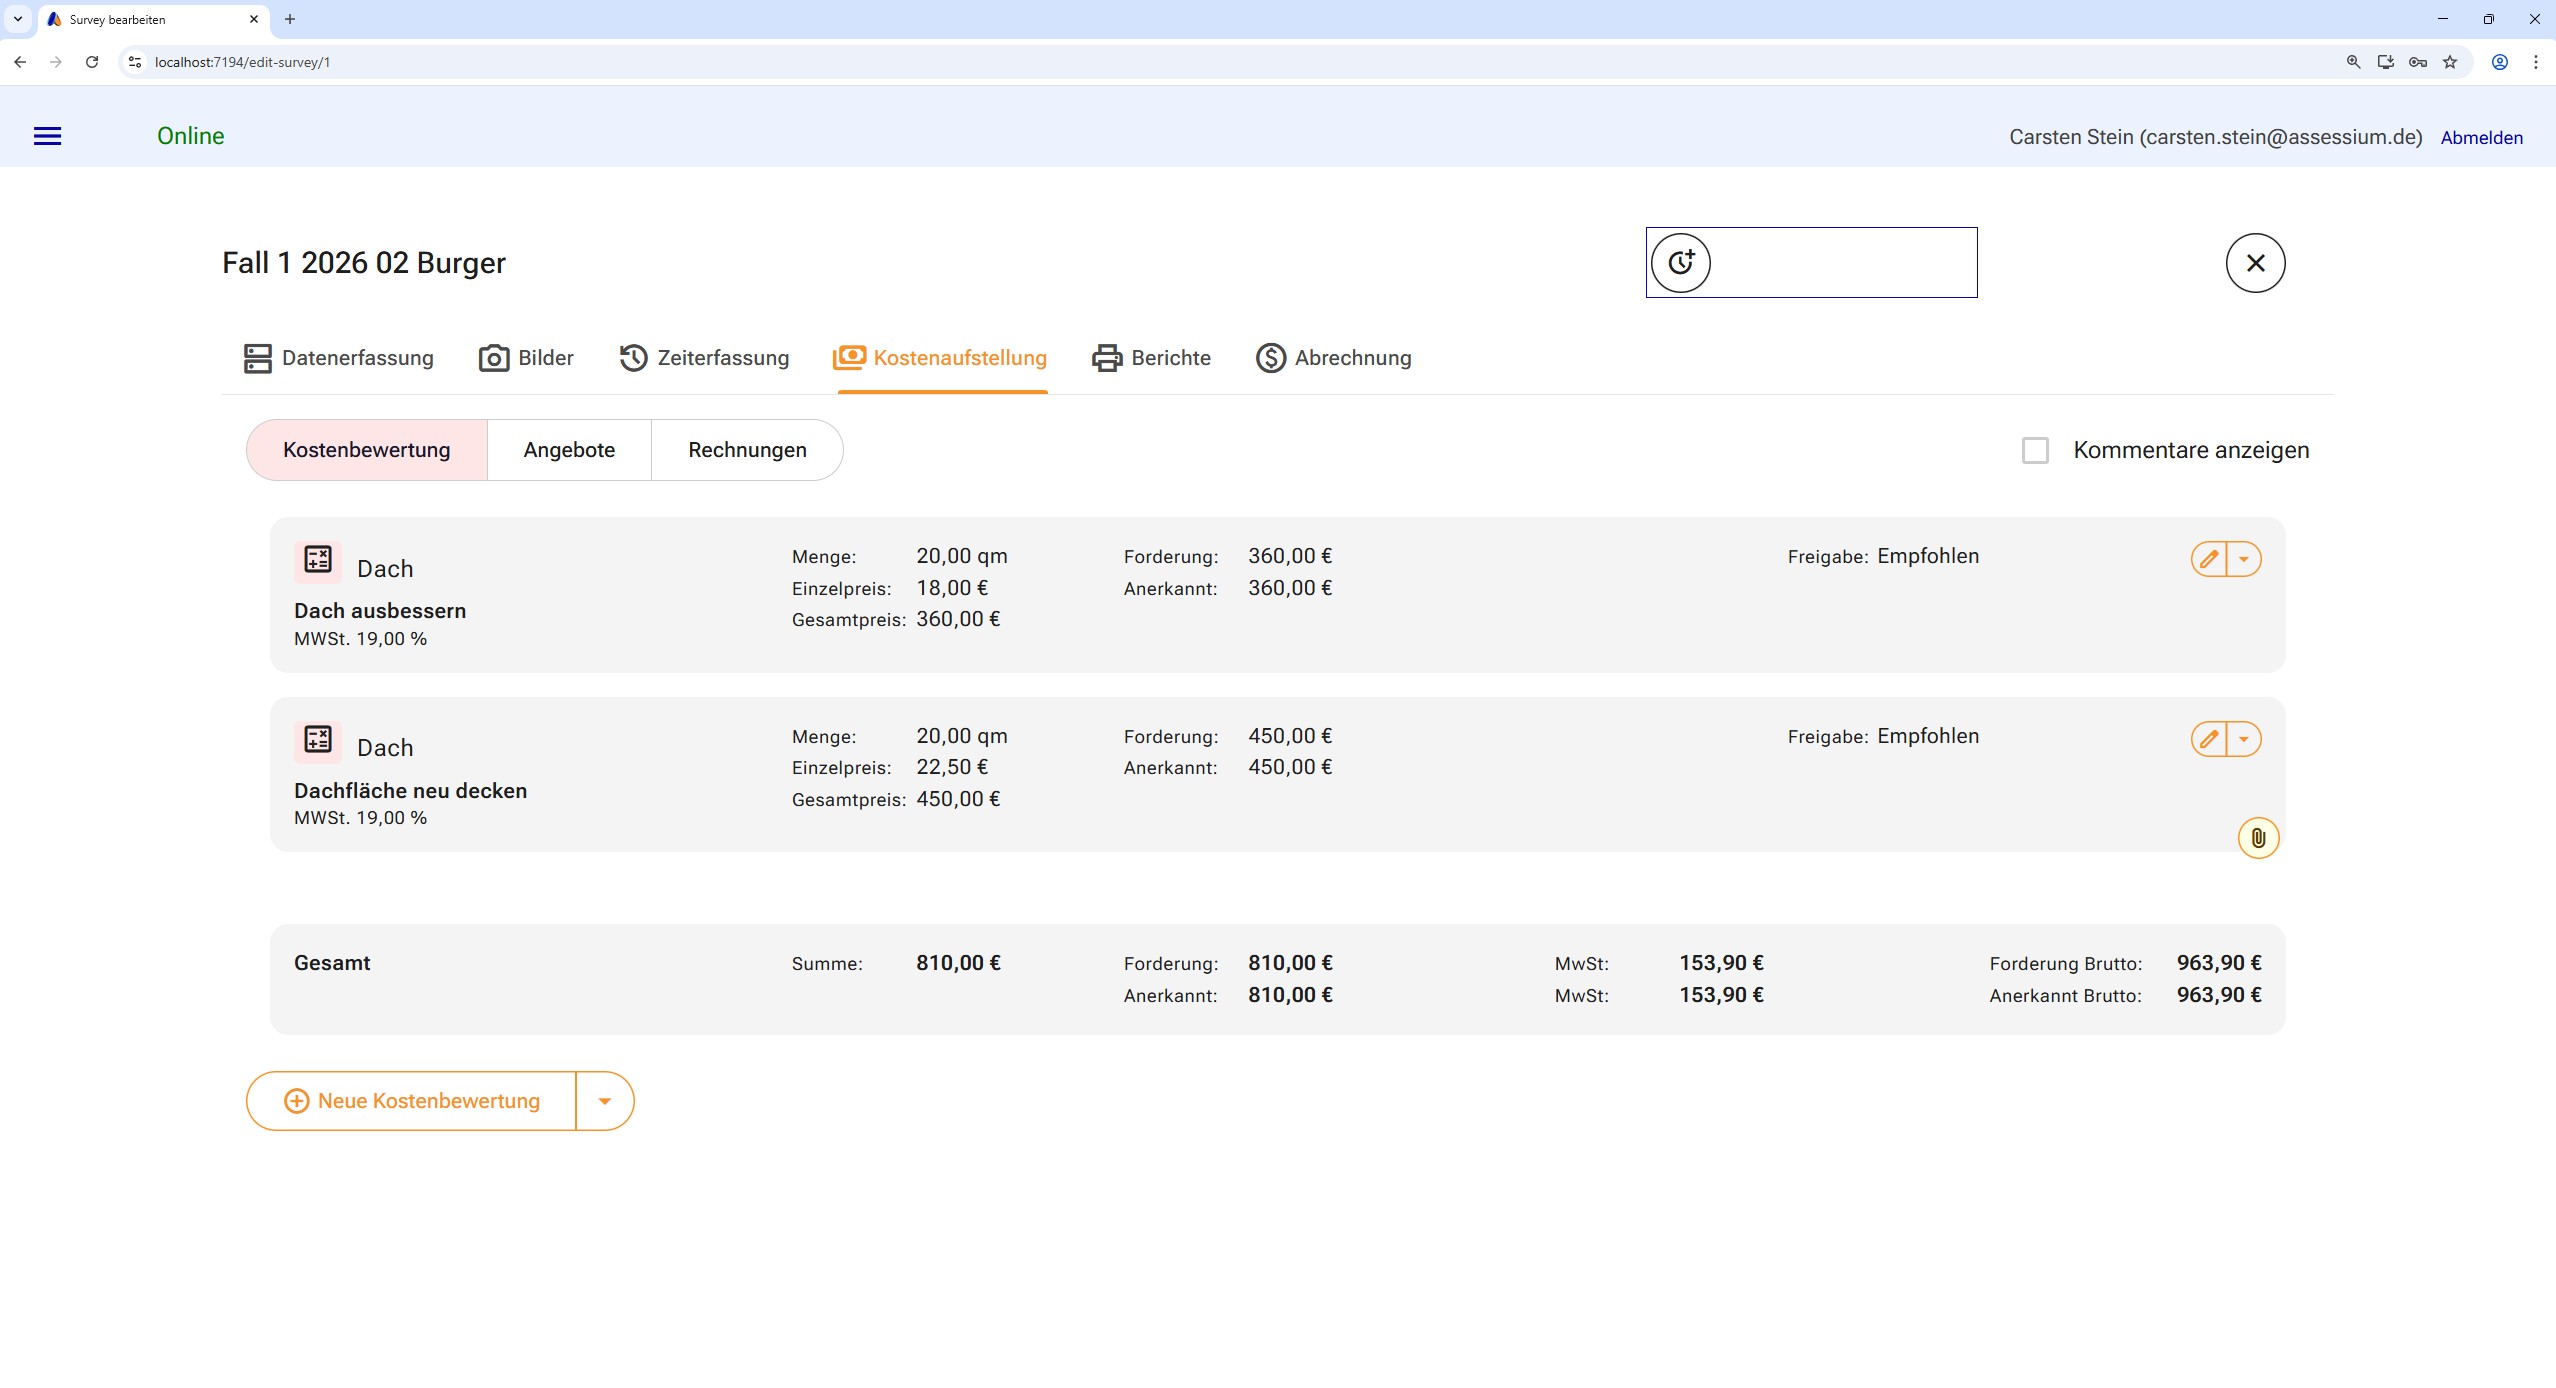
Task: Click calculator icon of Dach ausbessern item
Action: click(318, 560)
